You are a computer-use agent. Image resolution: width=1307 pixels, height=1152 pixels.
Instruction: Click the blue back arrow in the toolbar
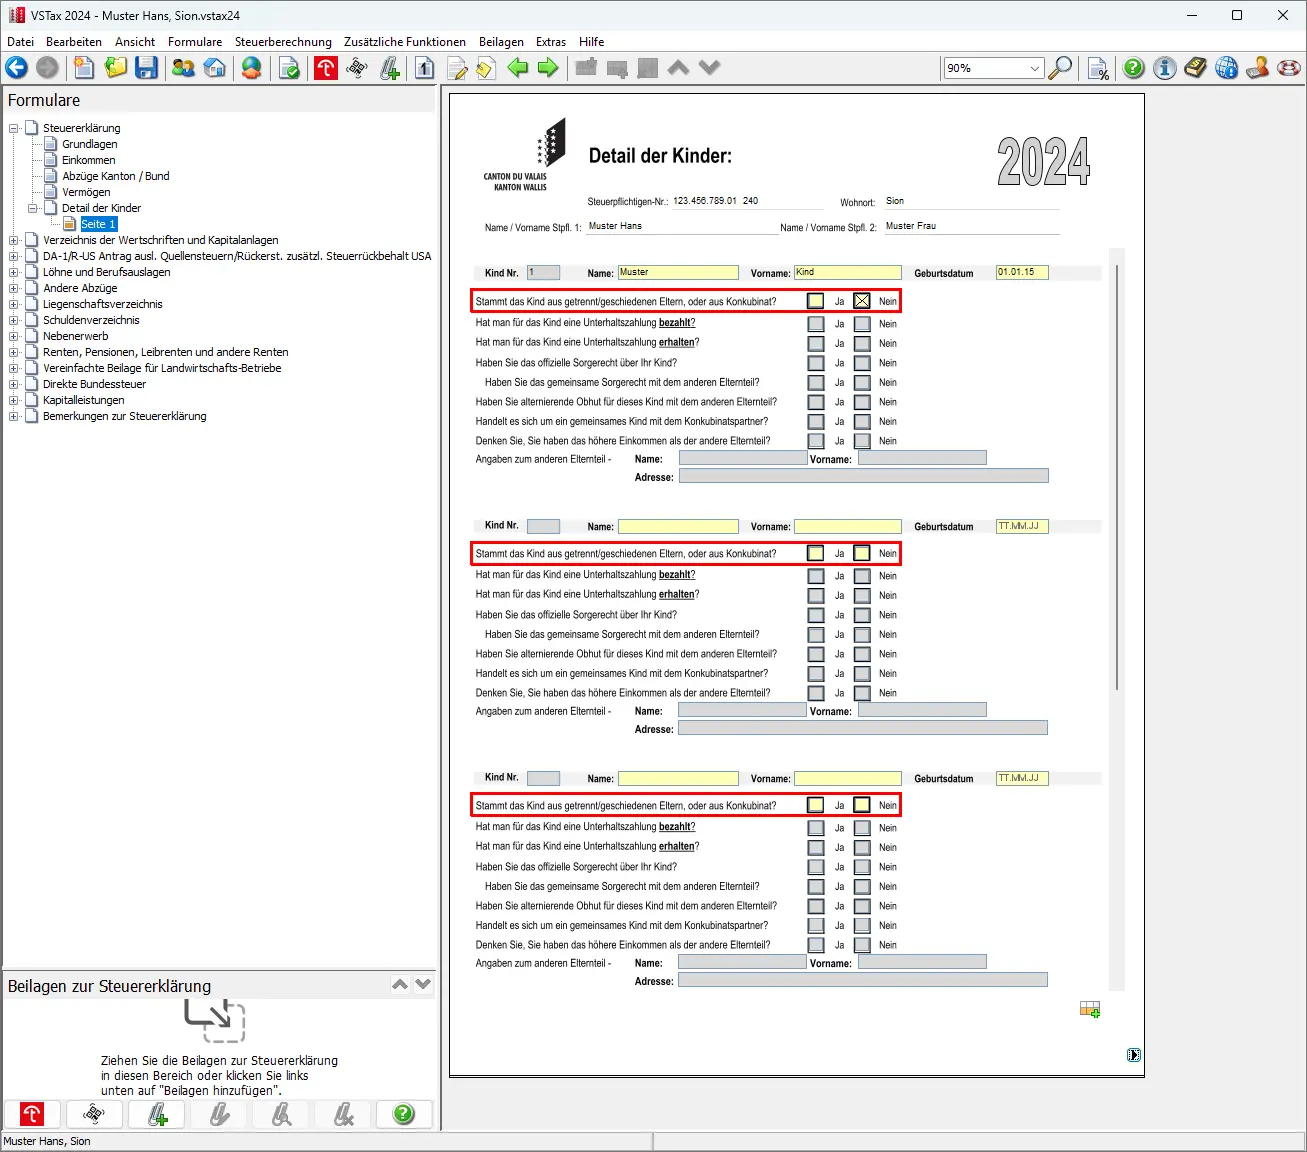[17, 68]
